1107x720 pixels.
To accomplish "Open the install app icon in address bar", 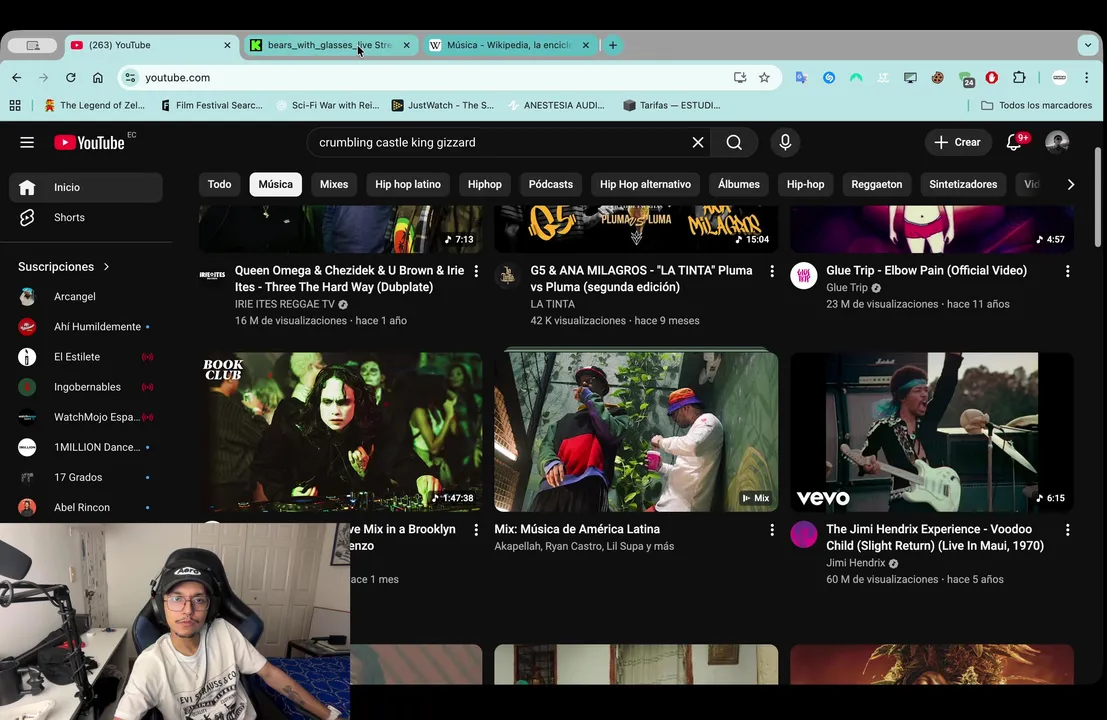I will (x=740, y=78).
